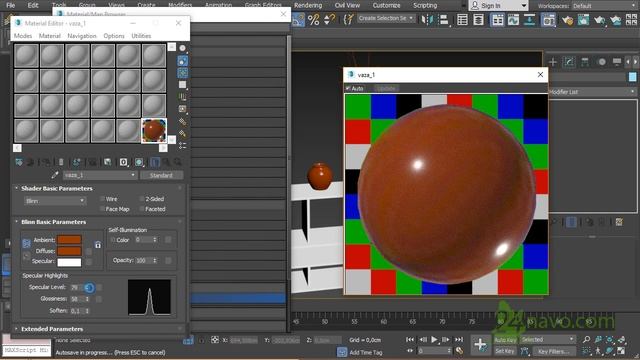Click the Diffuse color swatch
Screen dimensions: 640x360
(x=69, y=251)
